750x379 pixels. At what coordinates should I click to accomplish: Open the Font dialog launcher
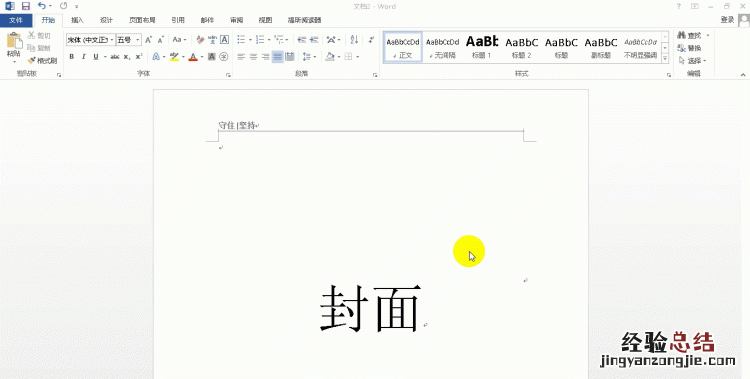228,75
